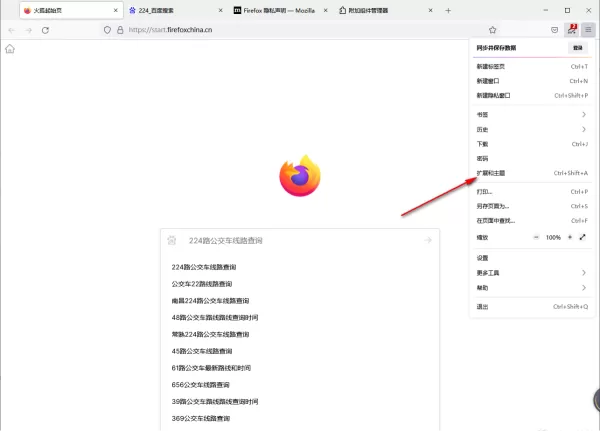Open a new tab with plus button
This screenshot has width=600, height=431.
448,11
